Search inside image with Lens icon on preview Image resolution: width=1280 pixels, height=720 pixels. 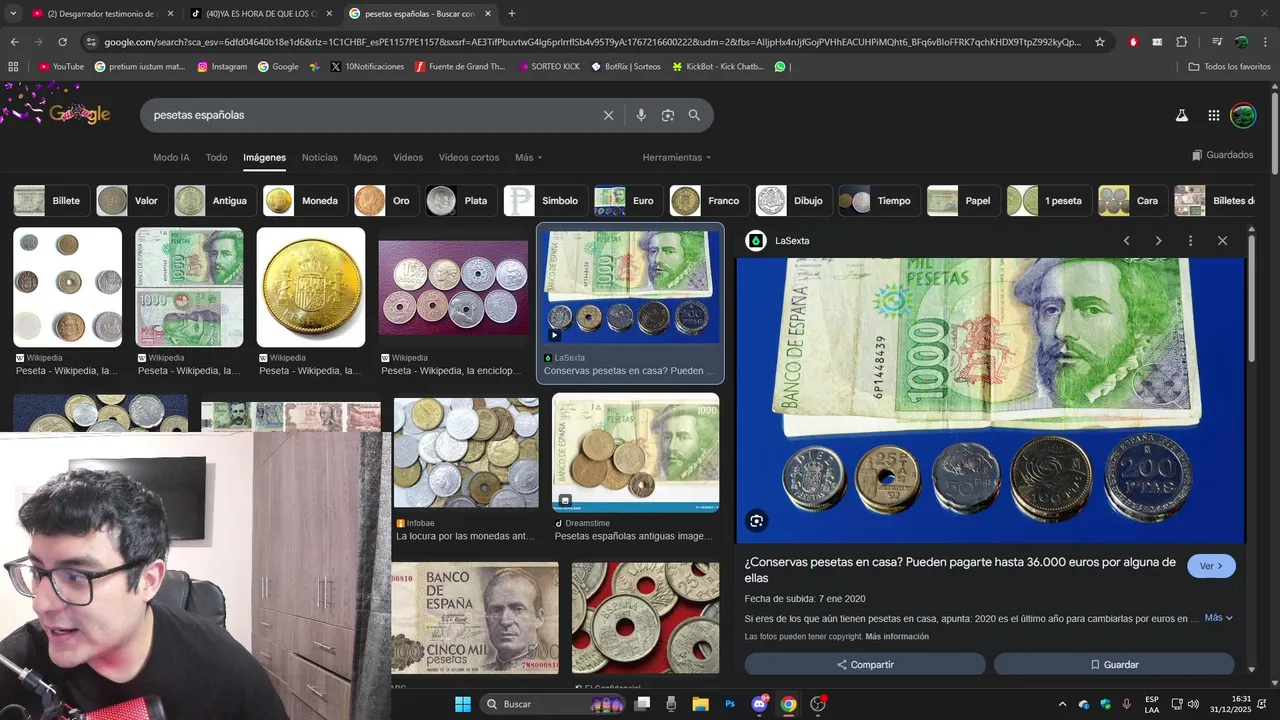pos(756,520)
